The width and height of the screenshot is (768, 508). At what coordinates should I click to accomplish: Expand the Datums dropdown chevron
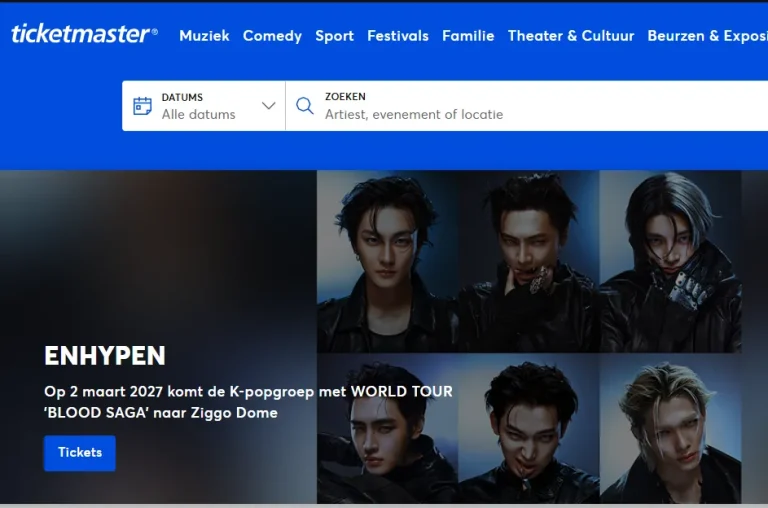pos(268,105)
